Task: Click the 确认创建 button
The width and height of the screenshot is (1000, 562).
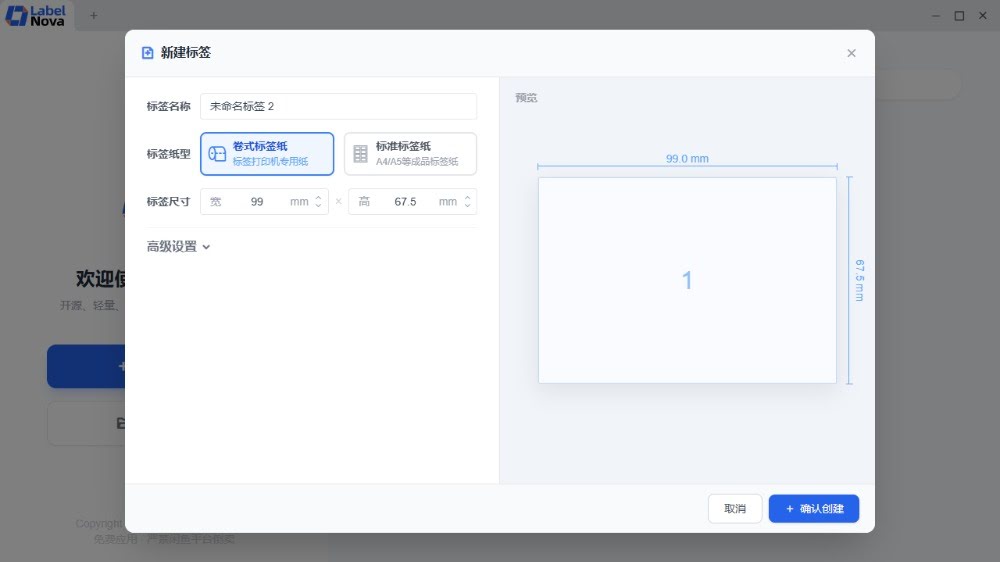Action: pos(813,509)
